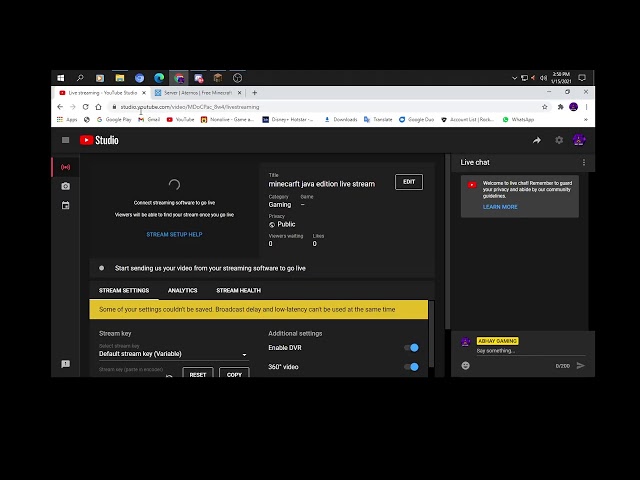The width and height of the screenshot is (640, 480).
Task: Open the WhatsApp bookmark
Action: 518,120
